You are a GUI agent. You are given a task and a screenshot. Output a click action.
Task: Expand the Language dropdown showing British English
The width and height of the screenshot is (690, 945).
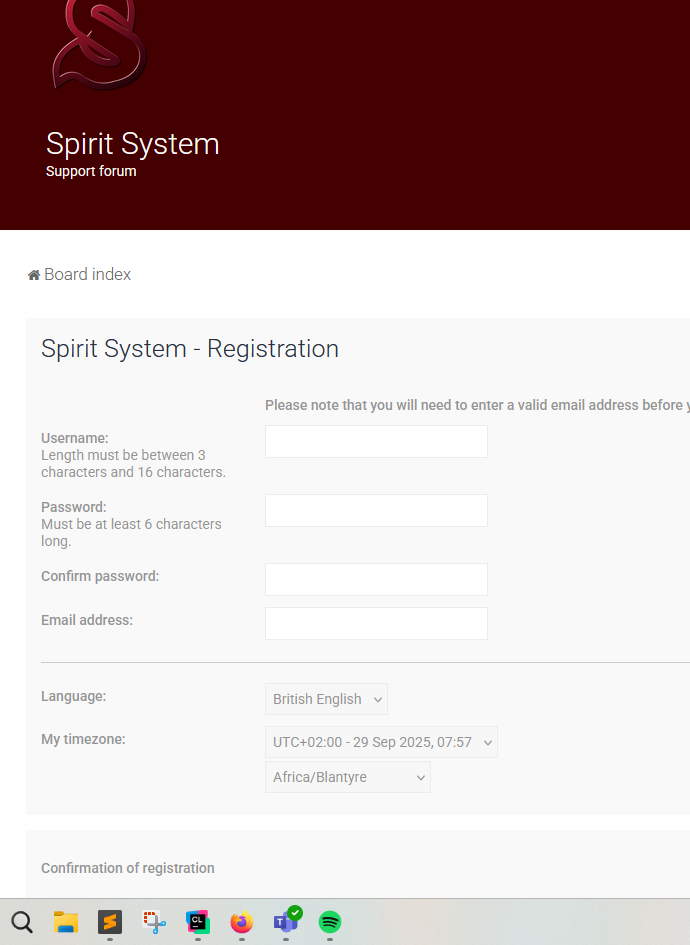[x=326, y=699]
